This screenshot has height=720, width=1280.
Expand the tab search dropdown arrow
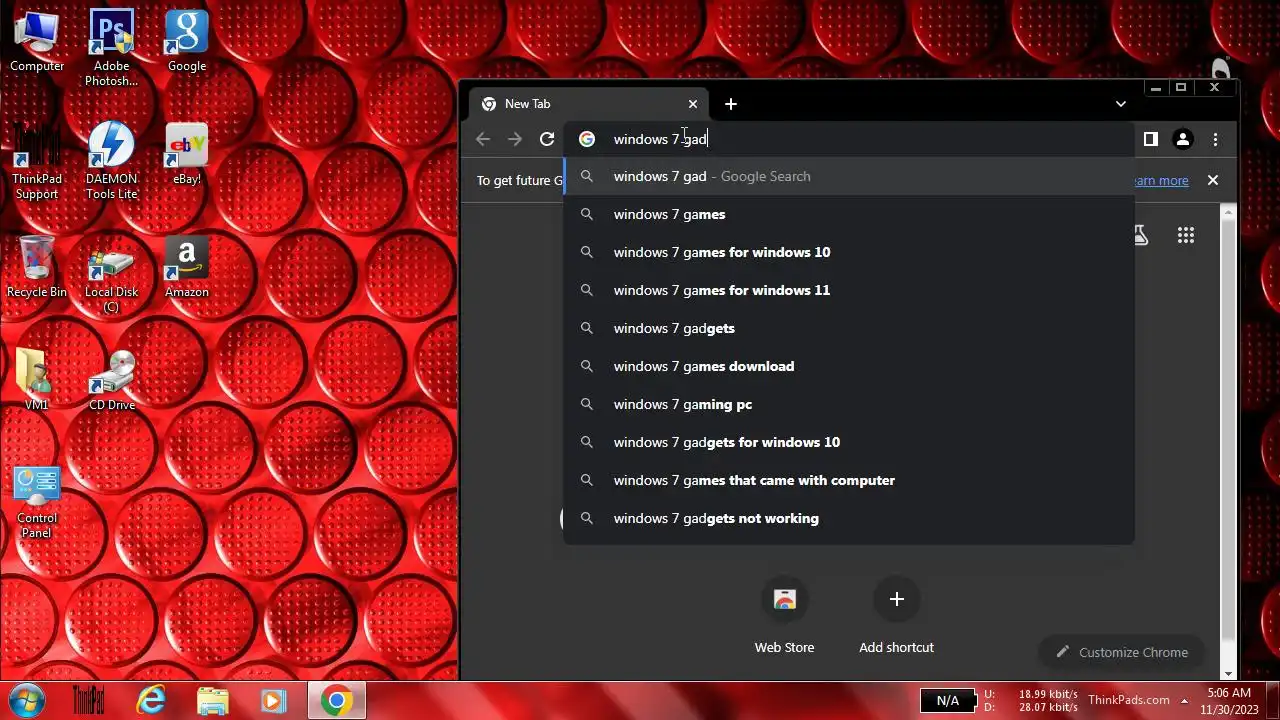[1121, 104]
